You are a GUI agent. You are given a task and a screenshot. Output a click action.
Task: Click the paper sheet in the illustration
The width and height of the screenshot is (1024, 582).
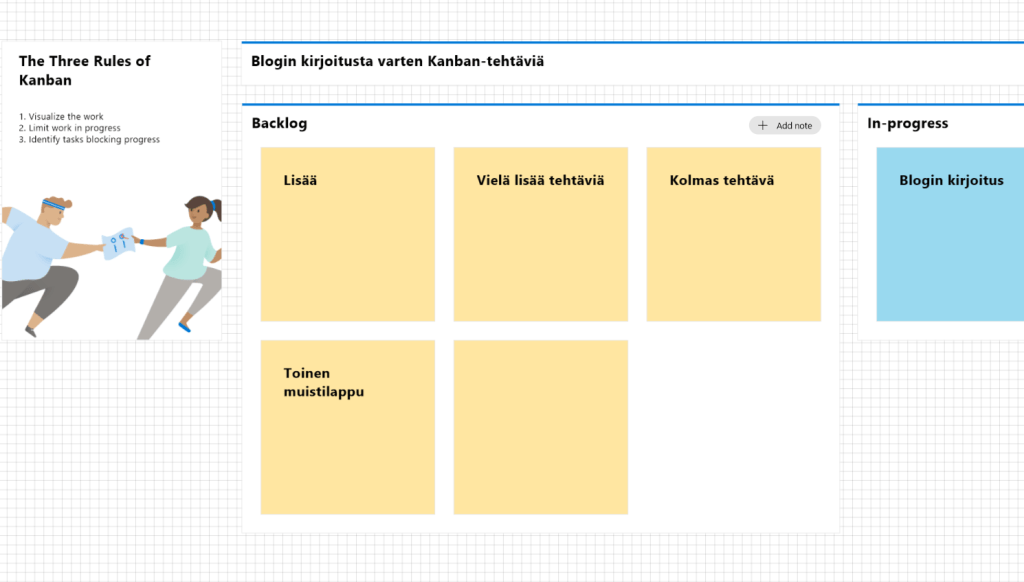pos(117,242)
